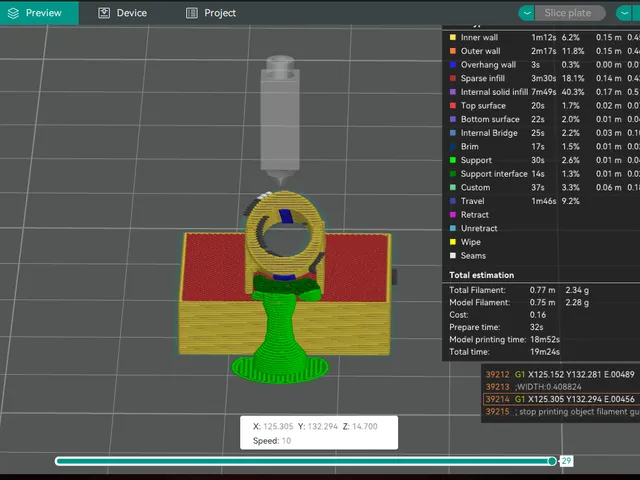Viewport: 640px width, 480px height.
Task: Select Custom legend label
Action: tap(476, 187)
